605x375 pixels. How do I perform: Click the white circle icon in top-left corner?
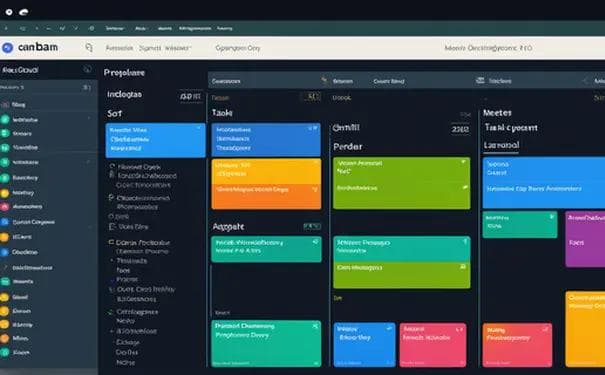pos(9,12)
